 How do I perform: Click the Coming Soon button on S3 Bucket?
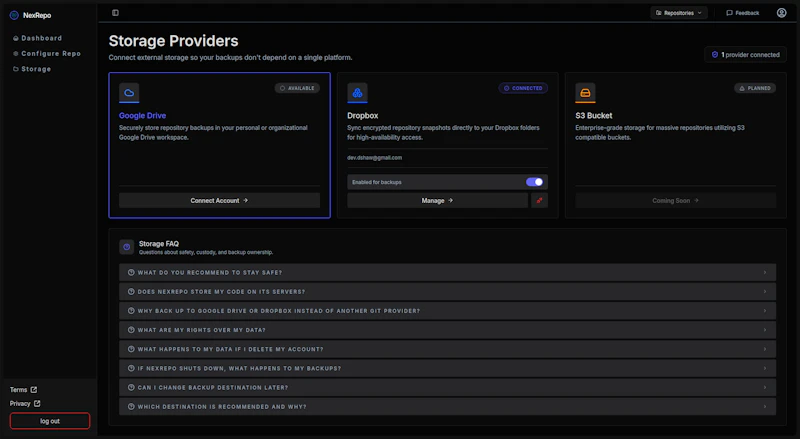[x=676, y=201]
